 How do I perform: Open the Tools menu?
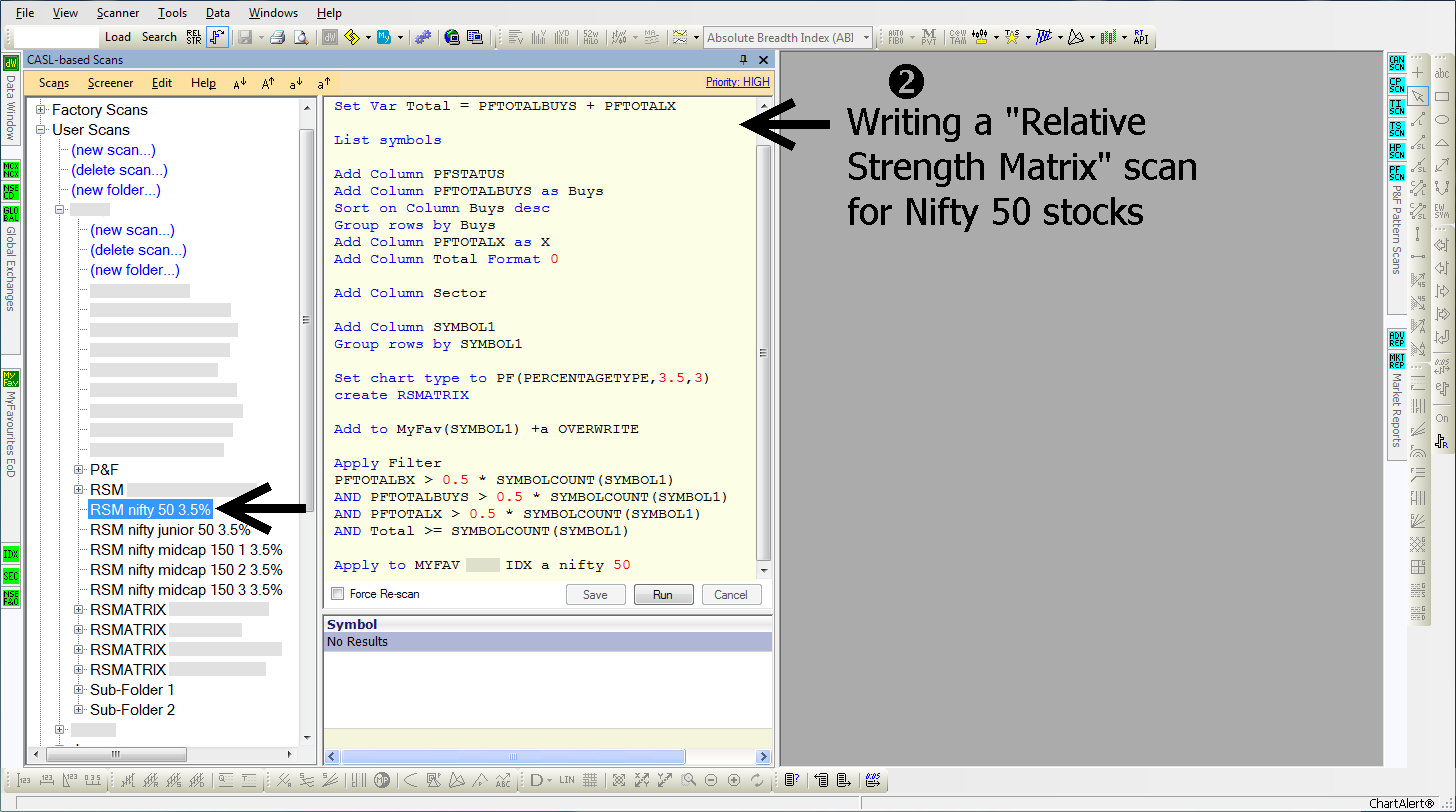[x=172, y=13]
